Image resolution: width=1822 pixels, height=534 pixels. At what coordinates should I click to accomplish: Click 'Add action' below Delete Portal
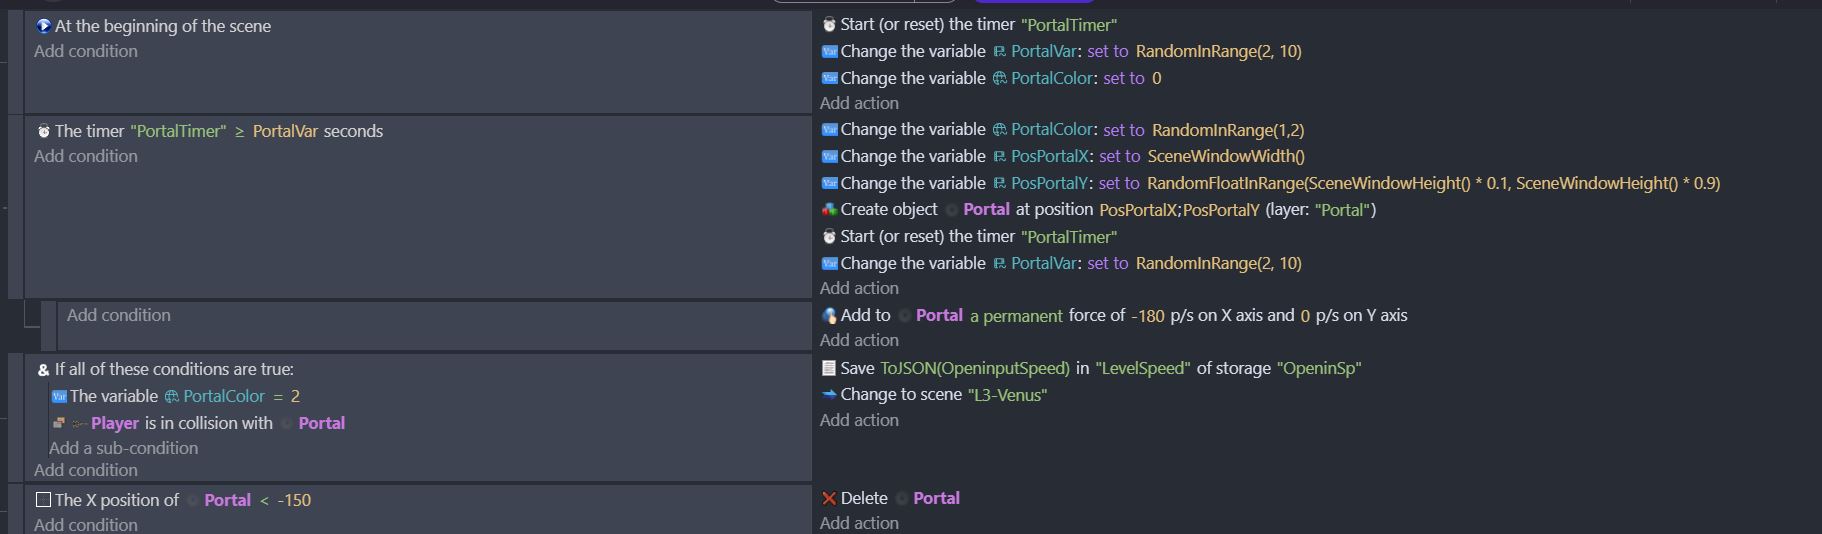tap(859, 523)
